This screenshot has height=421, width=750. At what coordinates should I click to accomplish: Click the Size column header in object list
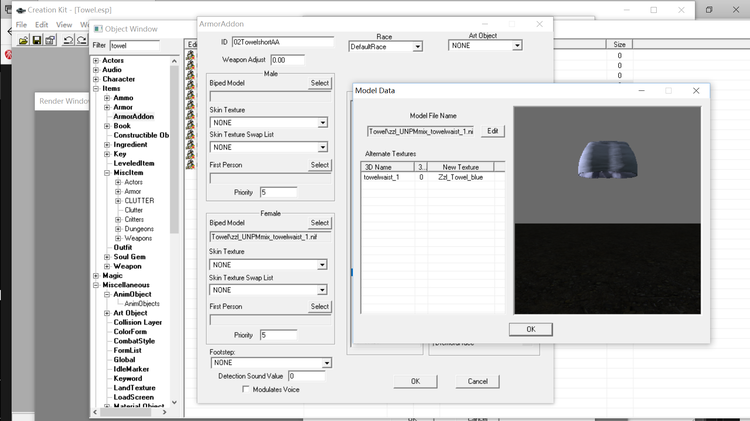[619, 44]
